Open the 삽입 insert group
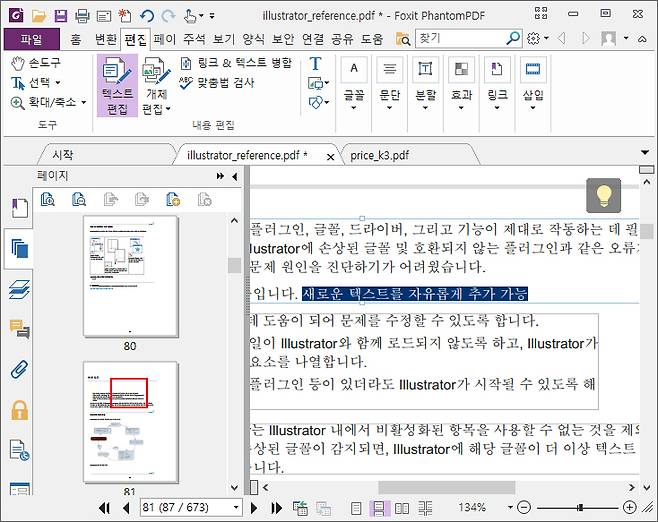 coord(533,84)
